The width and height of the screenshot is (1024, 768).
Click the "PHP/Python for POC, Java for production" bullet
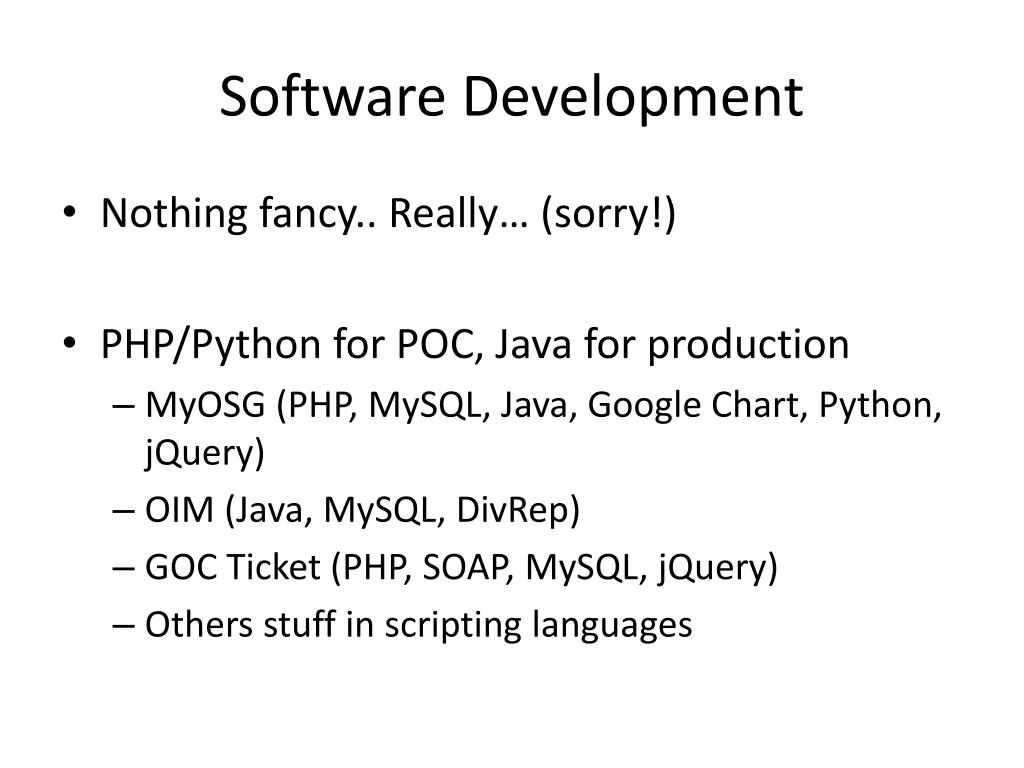click(475, 344)
